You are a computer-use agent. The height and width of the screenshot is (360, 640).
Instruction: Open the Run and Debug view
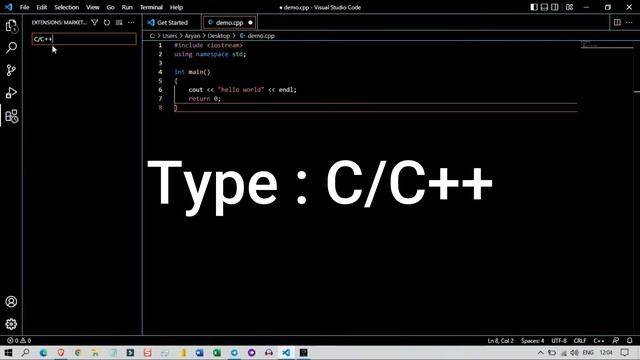pyautogui.click(x=11, y=93)
